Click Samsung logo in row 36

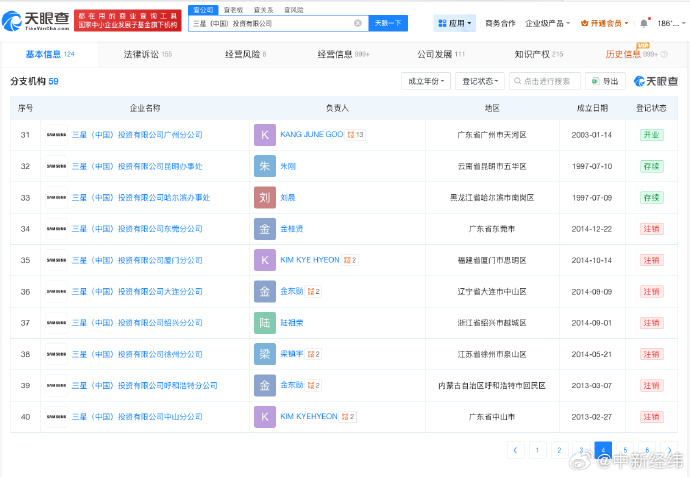point(56,292)
